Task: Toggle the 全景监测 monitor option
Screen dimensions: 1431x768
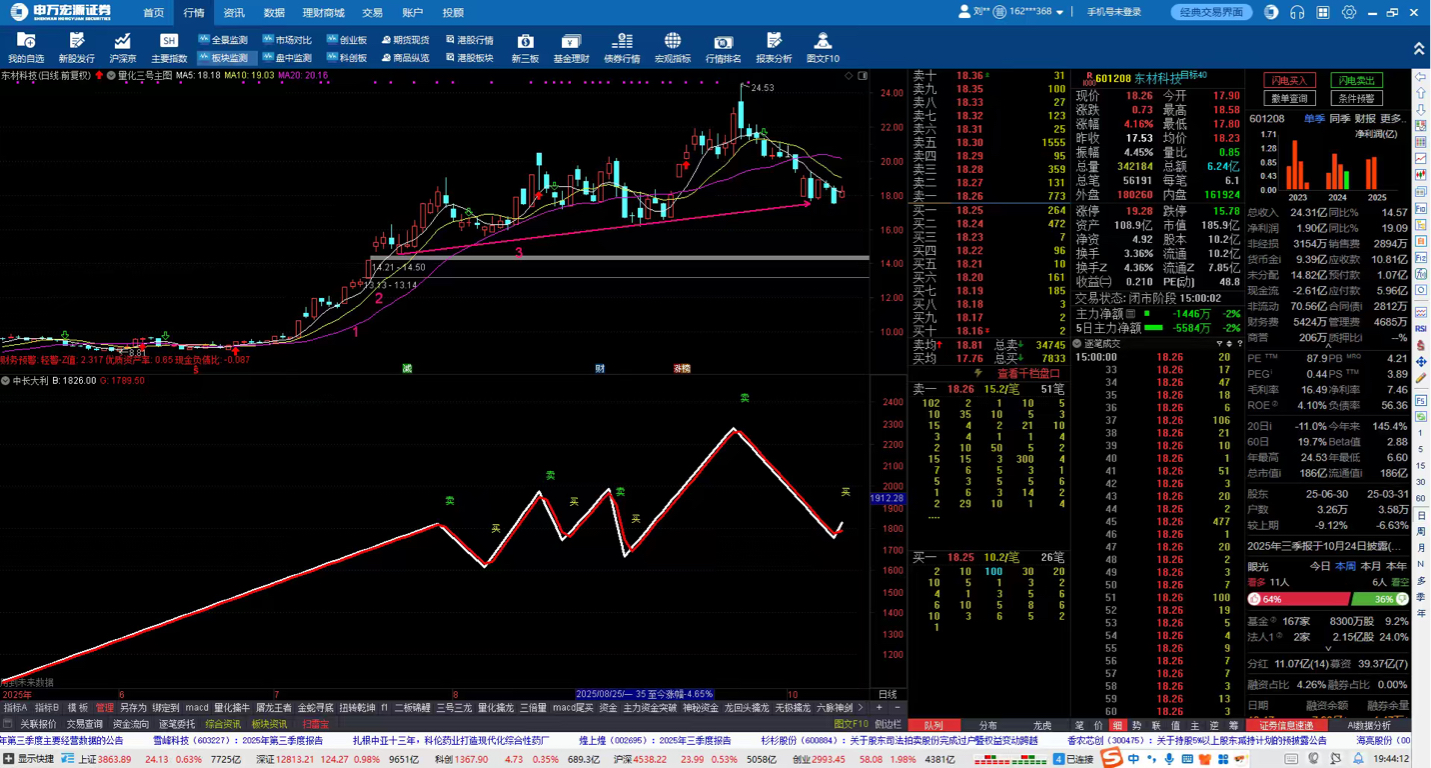Action: click(223, 40)
